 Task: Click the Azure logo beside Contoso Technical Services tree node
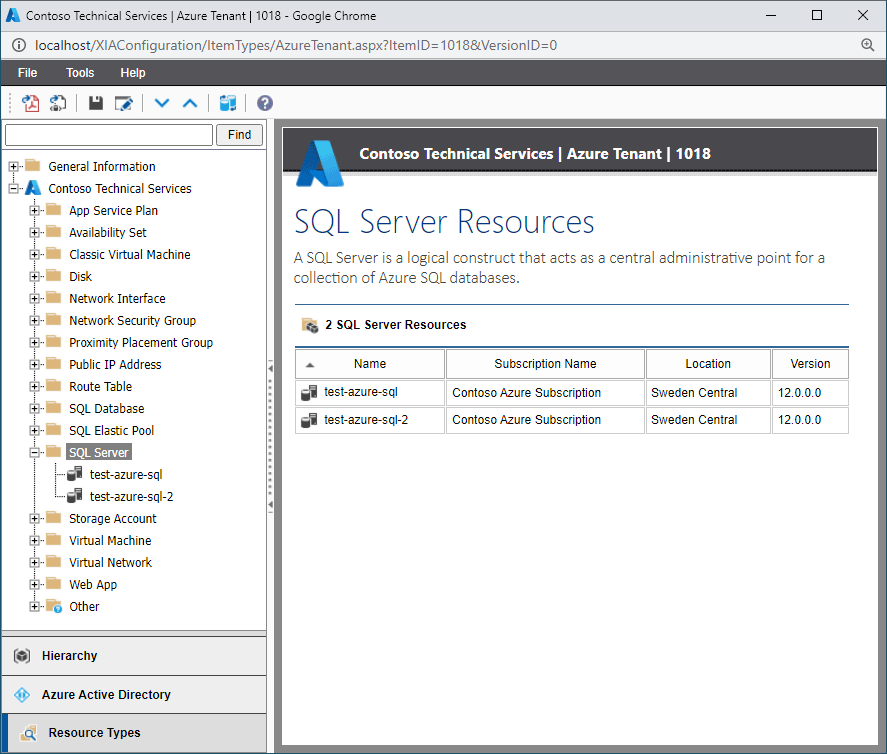(33, 188)
